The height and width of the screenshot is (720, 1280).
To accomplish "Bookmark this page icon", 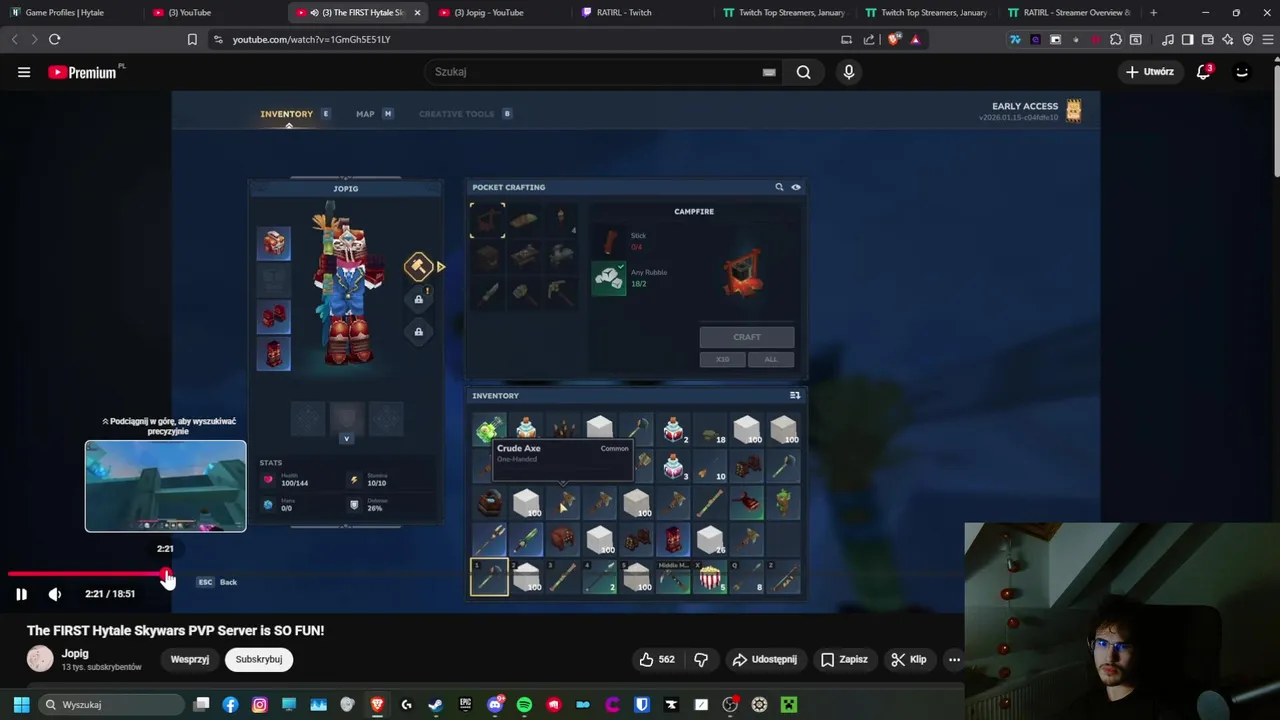I will click(192, 39).
